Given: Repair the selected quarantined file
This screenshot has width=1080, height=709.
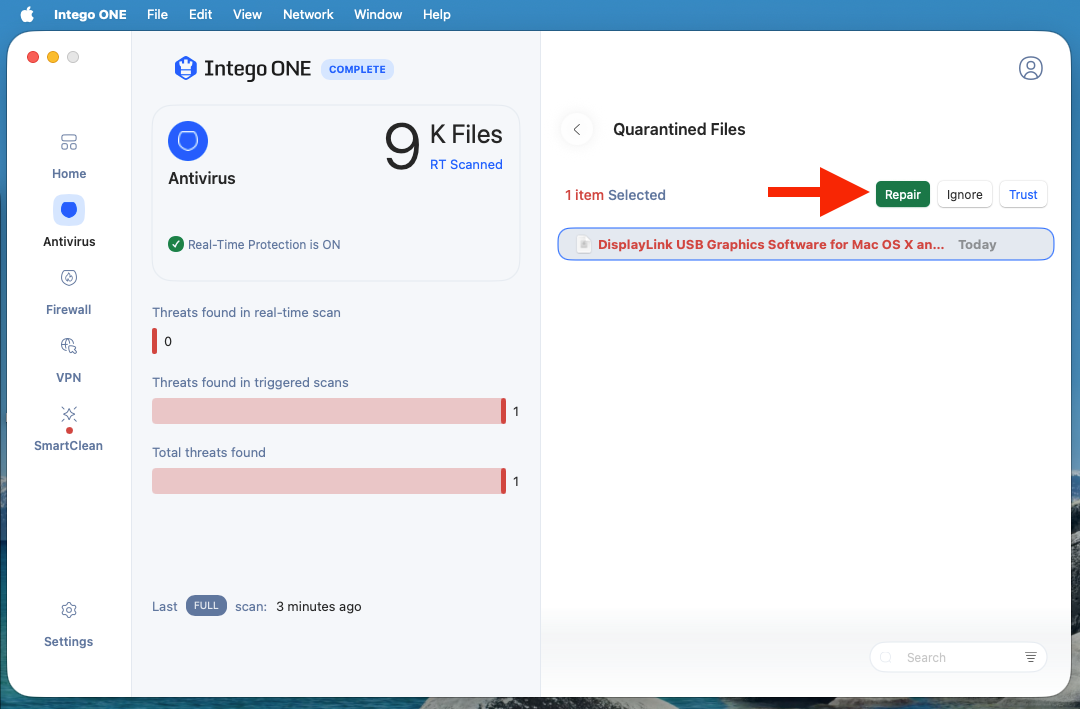Looking at the screenshot, I should point(902,194).
